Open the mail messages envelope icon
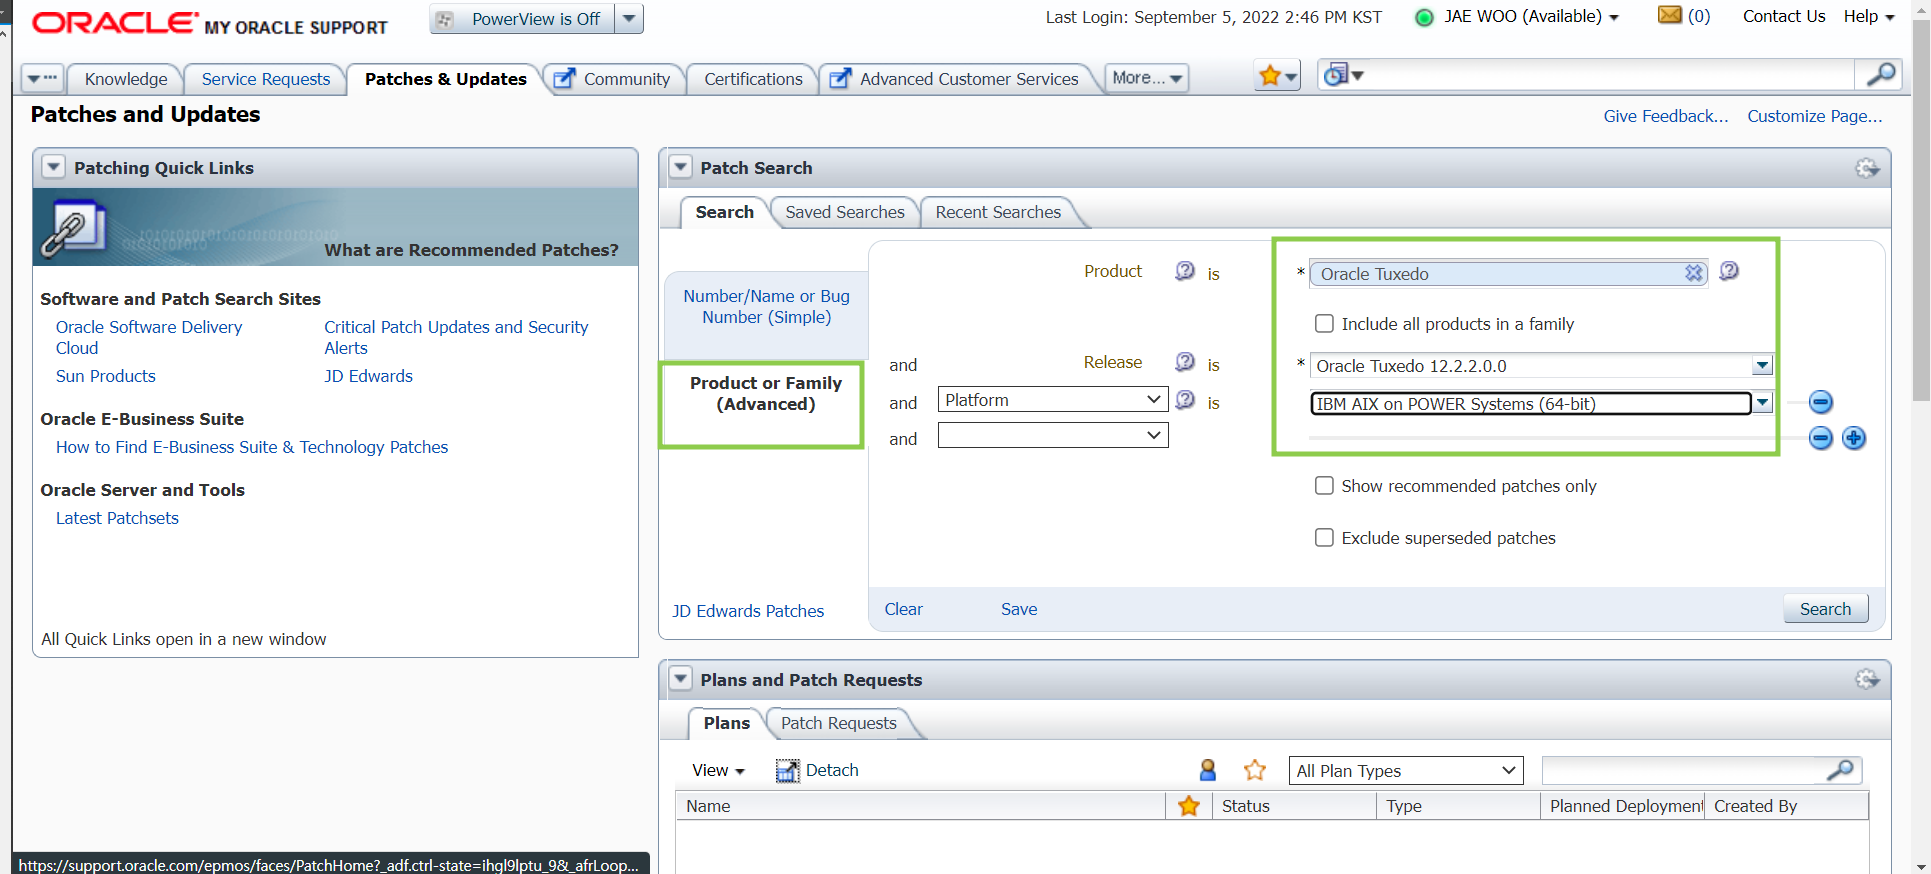The height and width of the screenshot is (874, 1931). [1669, 15]
